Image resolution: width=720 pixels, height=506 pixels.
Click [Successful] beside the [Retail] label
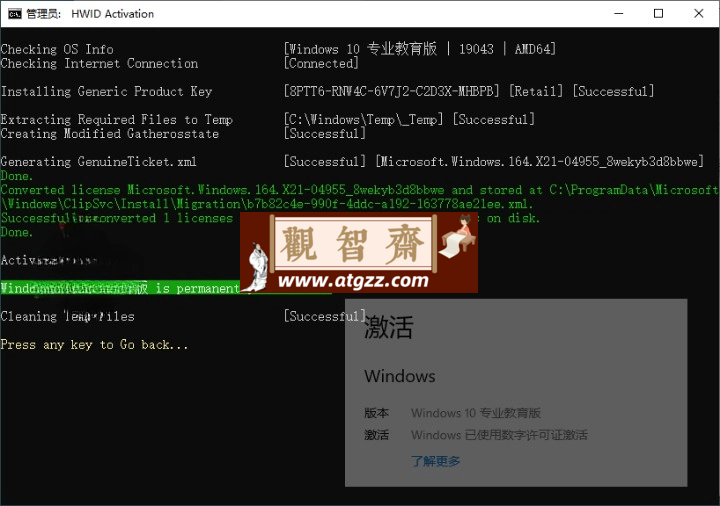click(x=613, y=91)
